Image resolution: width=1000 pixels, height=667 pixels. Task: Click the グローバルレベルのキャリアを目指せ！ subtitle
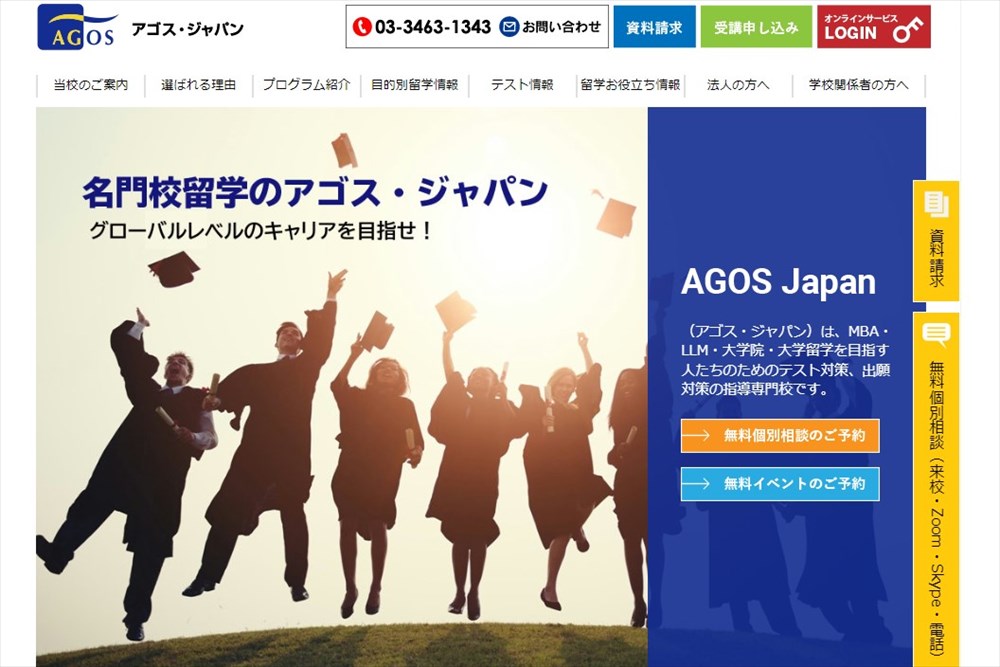[261, 230]
